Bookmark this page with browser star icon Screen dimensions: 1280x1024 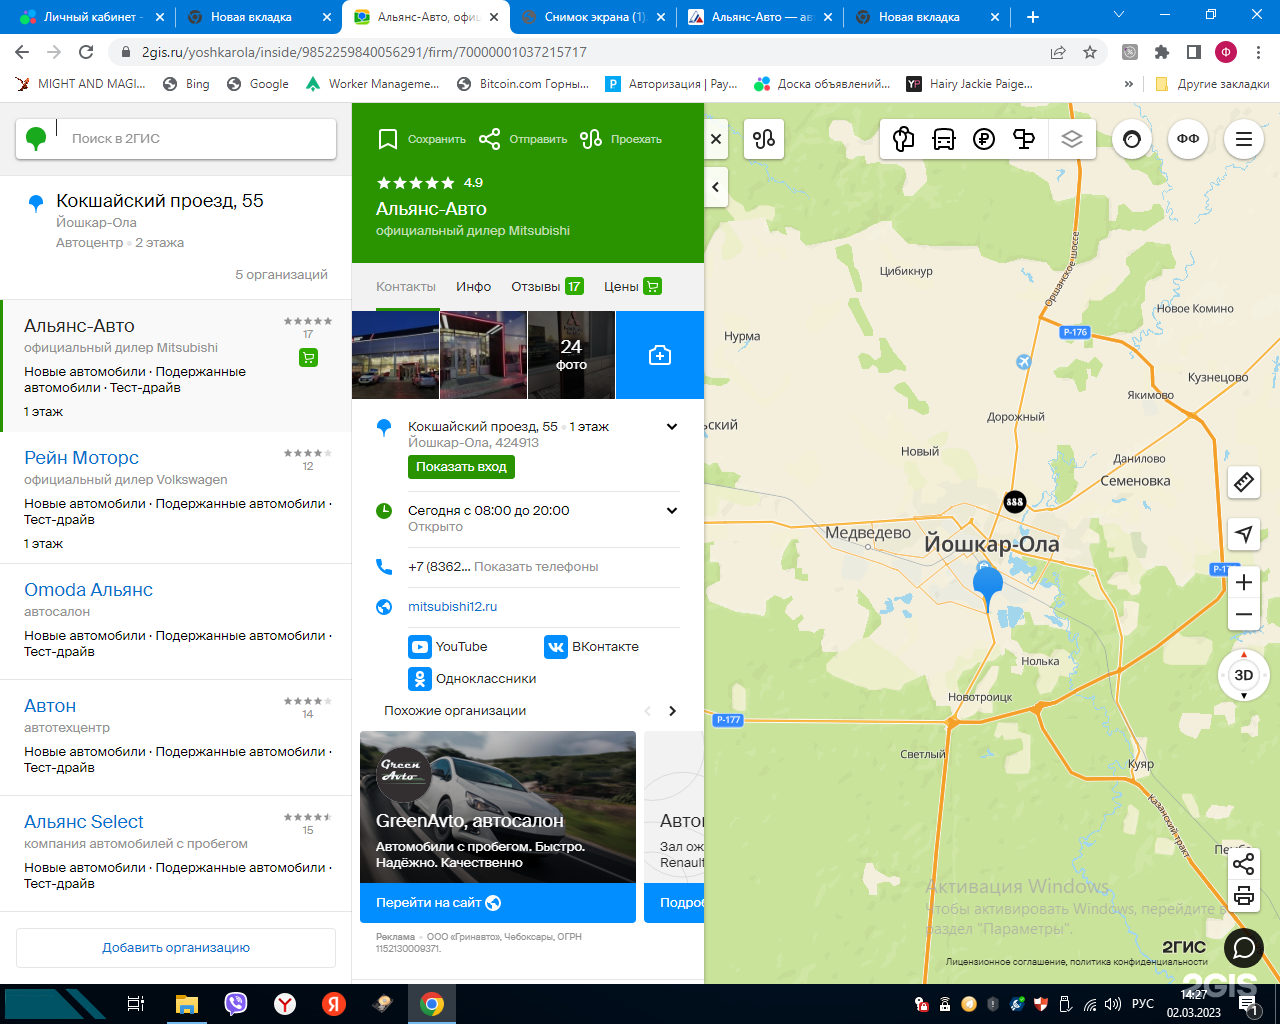(x=1090, y=52)
